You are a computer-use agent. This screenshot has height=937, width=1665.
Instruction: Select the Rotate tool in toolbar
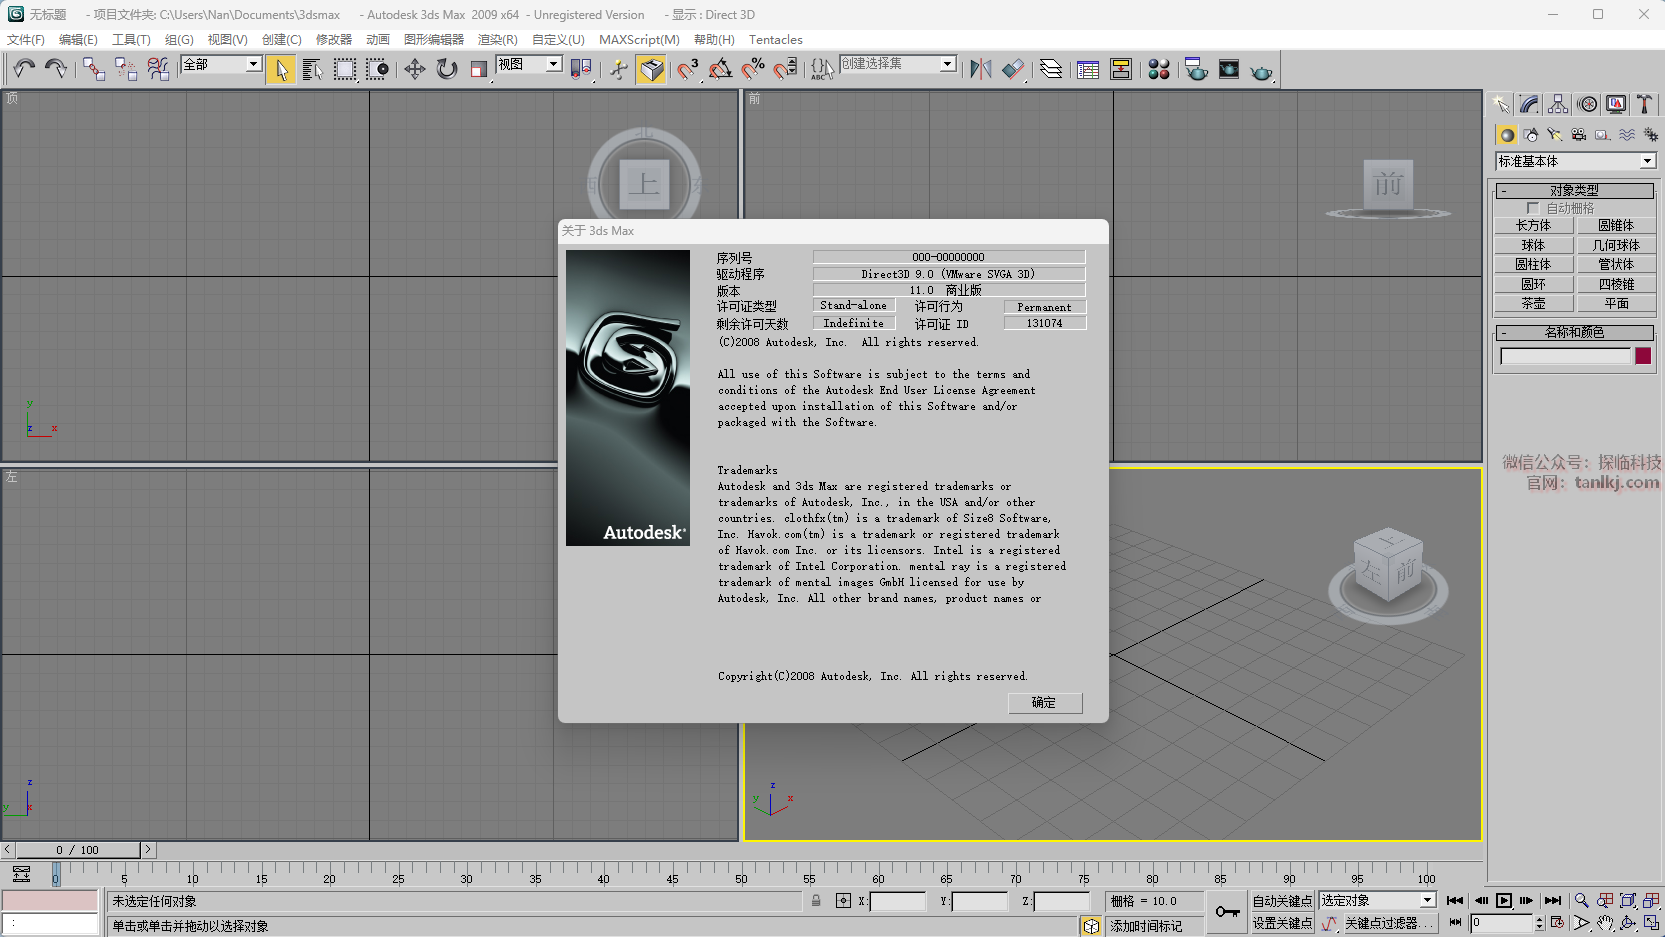447,69
